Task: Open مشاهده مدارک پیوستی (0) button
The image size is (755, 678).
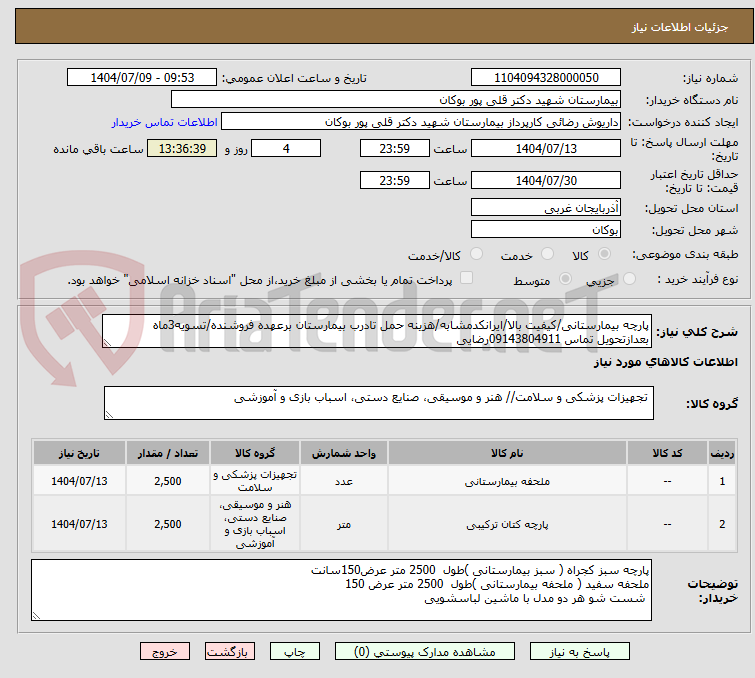Action: [425, 652]
